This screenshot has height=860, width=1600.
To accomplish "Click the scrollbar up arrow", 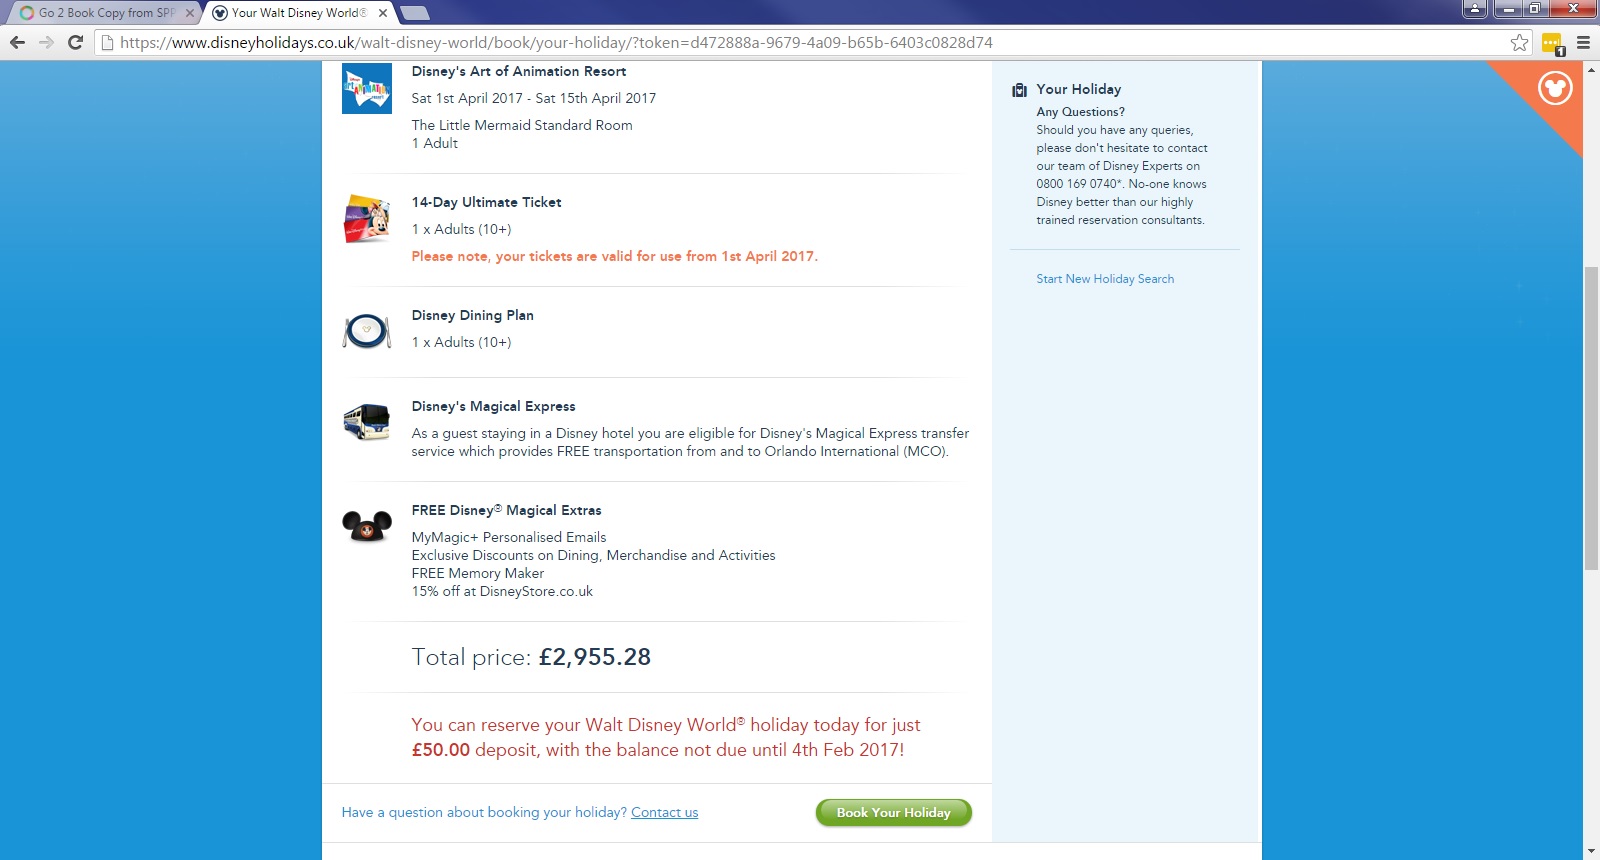I will 1591,69.
